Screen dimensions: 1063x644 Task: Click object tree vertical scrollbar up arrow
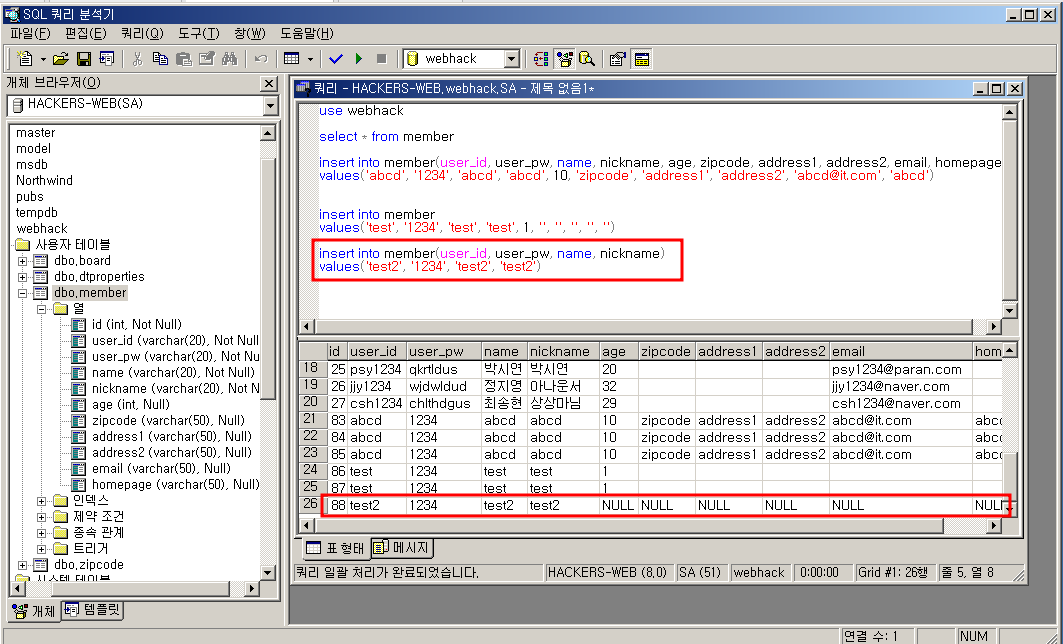point(268,133)
